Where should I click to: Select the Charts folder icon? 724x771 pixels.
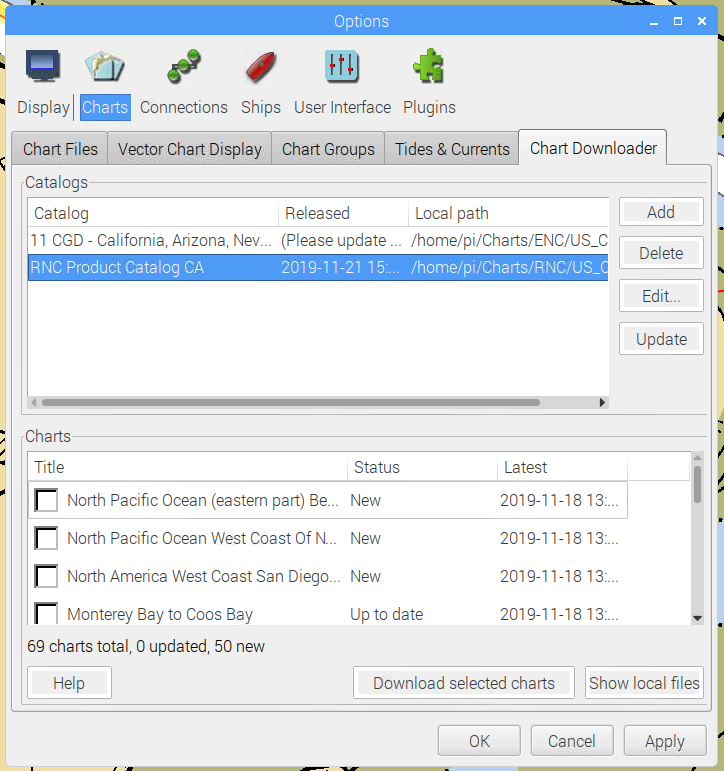[x=105, y=66]
